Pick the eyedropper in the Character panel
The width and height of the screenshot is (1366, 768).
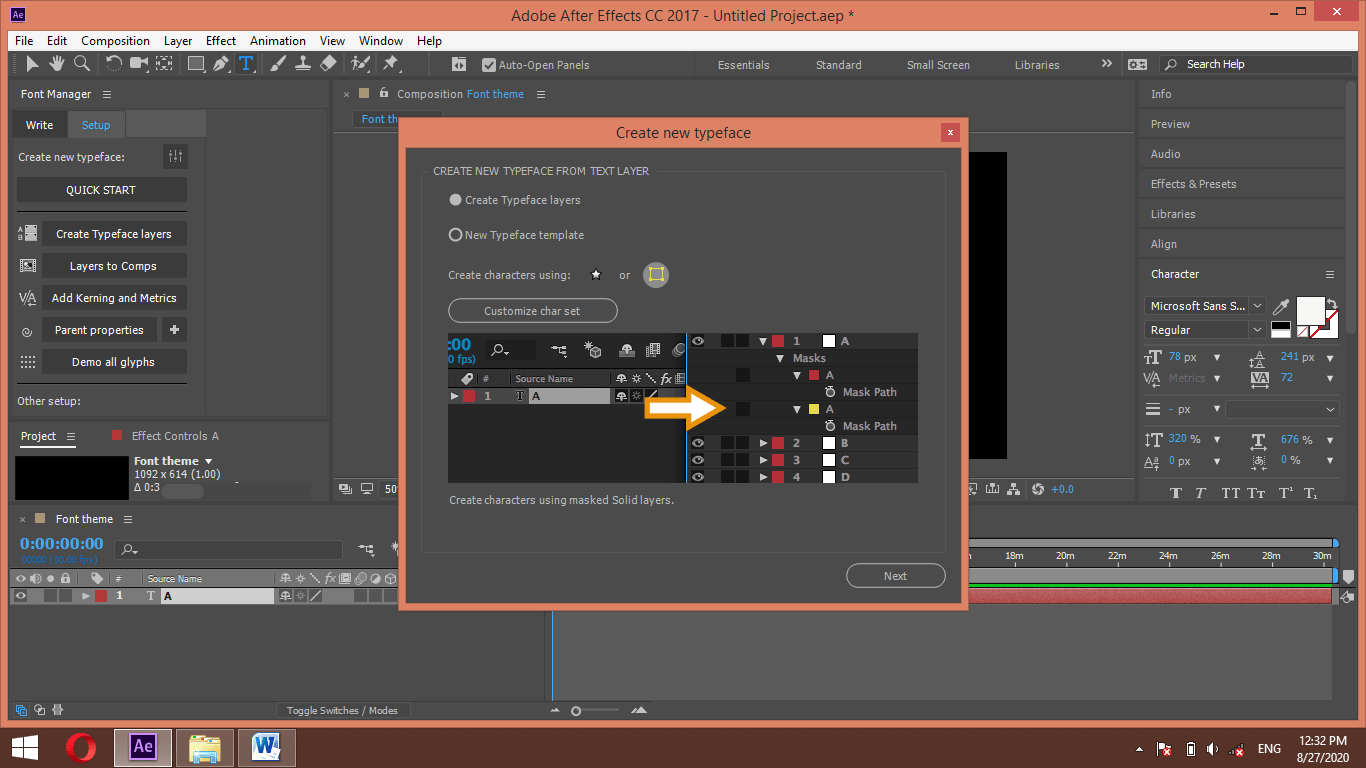(x=1281, y=307)
